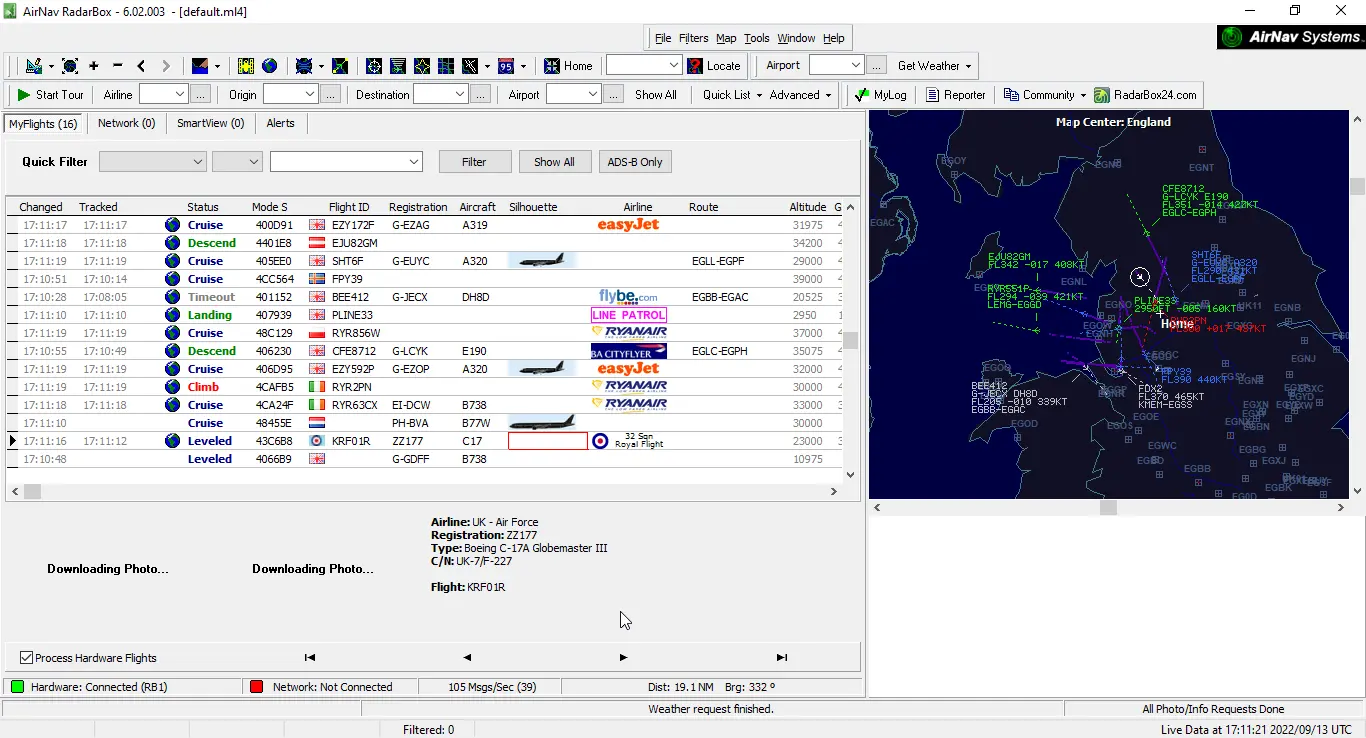
Task: Click the browse button next to Airline
Action: click(x=201, y=95)
